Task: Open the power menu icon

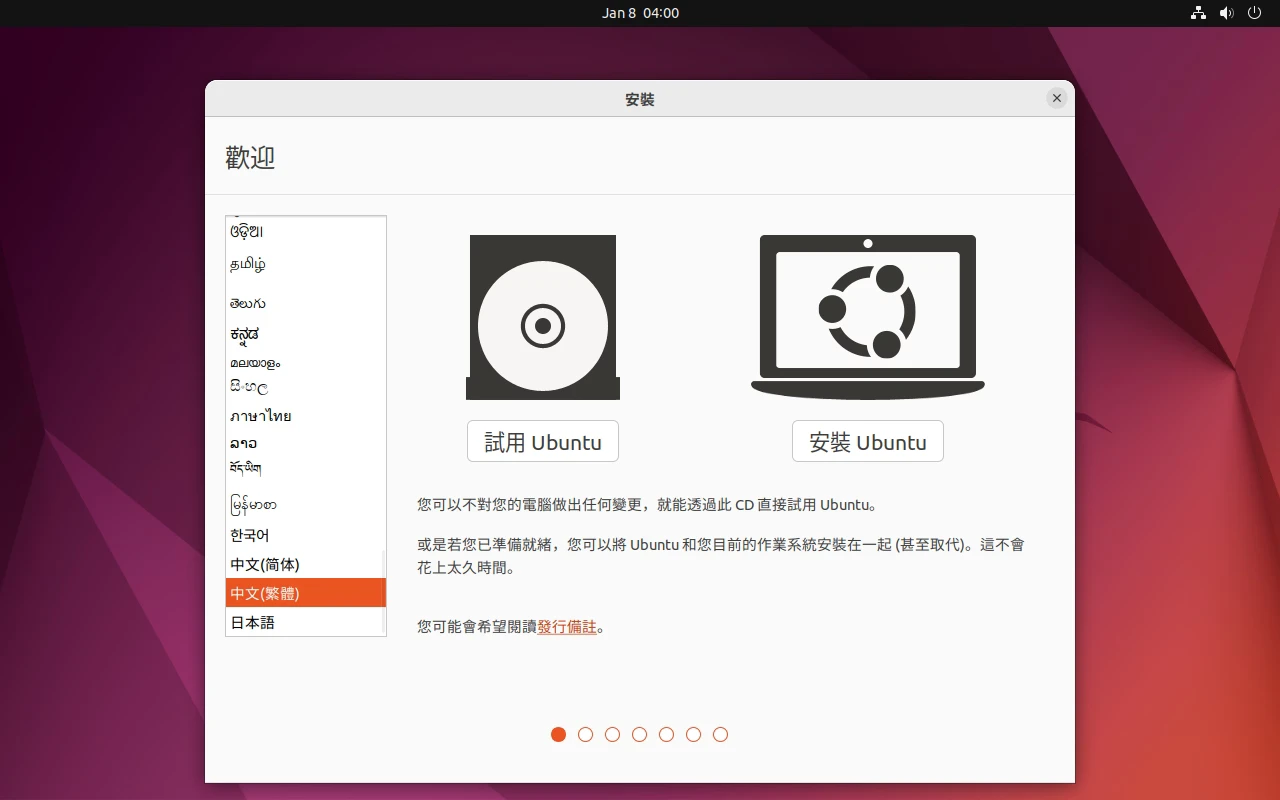Action: coord(1254,13)
